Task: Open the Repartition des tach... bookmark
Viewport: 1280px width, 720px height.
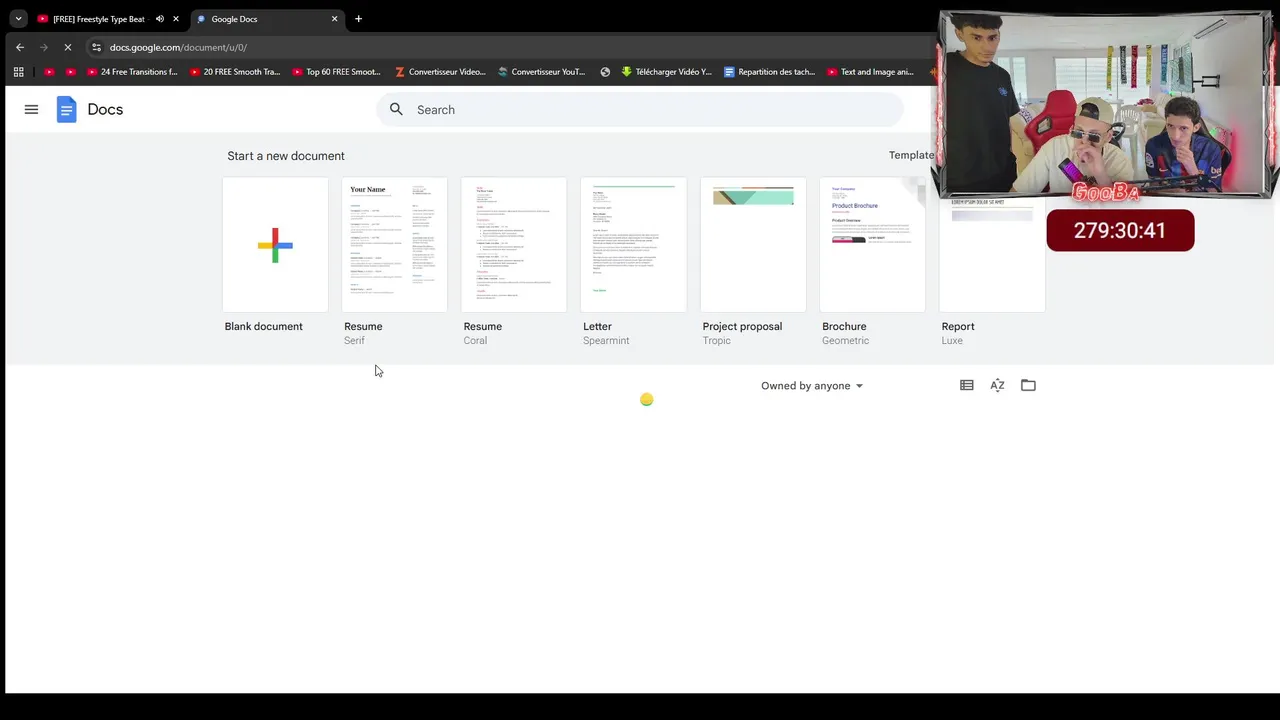Action: point(769,72)
